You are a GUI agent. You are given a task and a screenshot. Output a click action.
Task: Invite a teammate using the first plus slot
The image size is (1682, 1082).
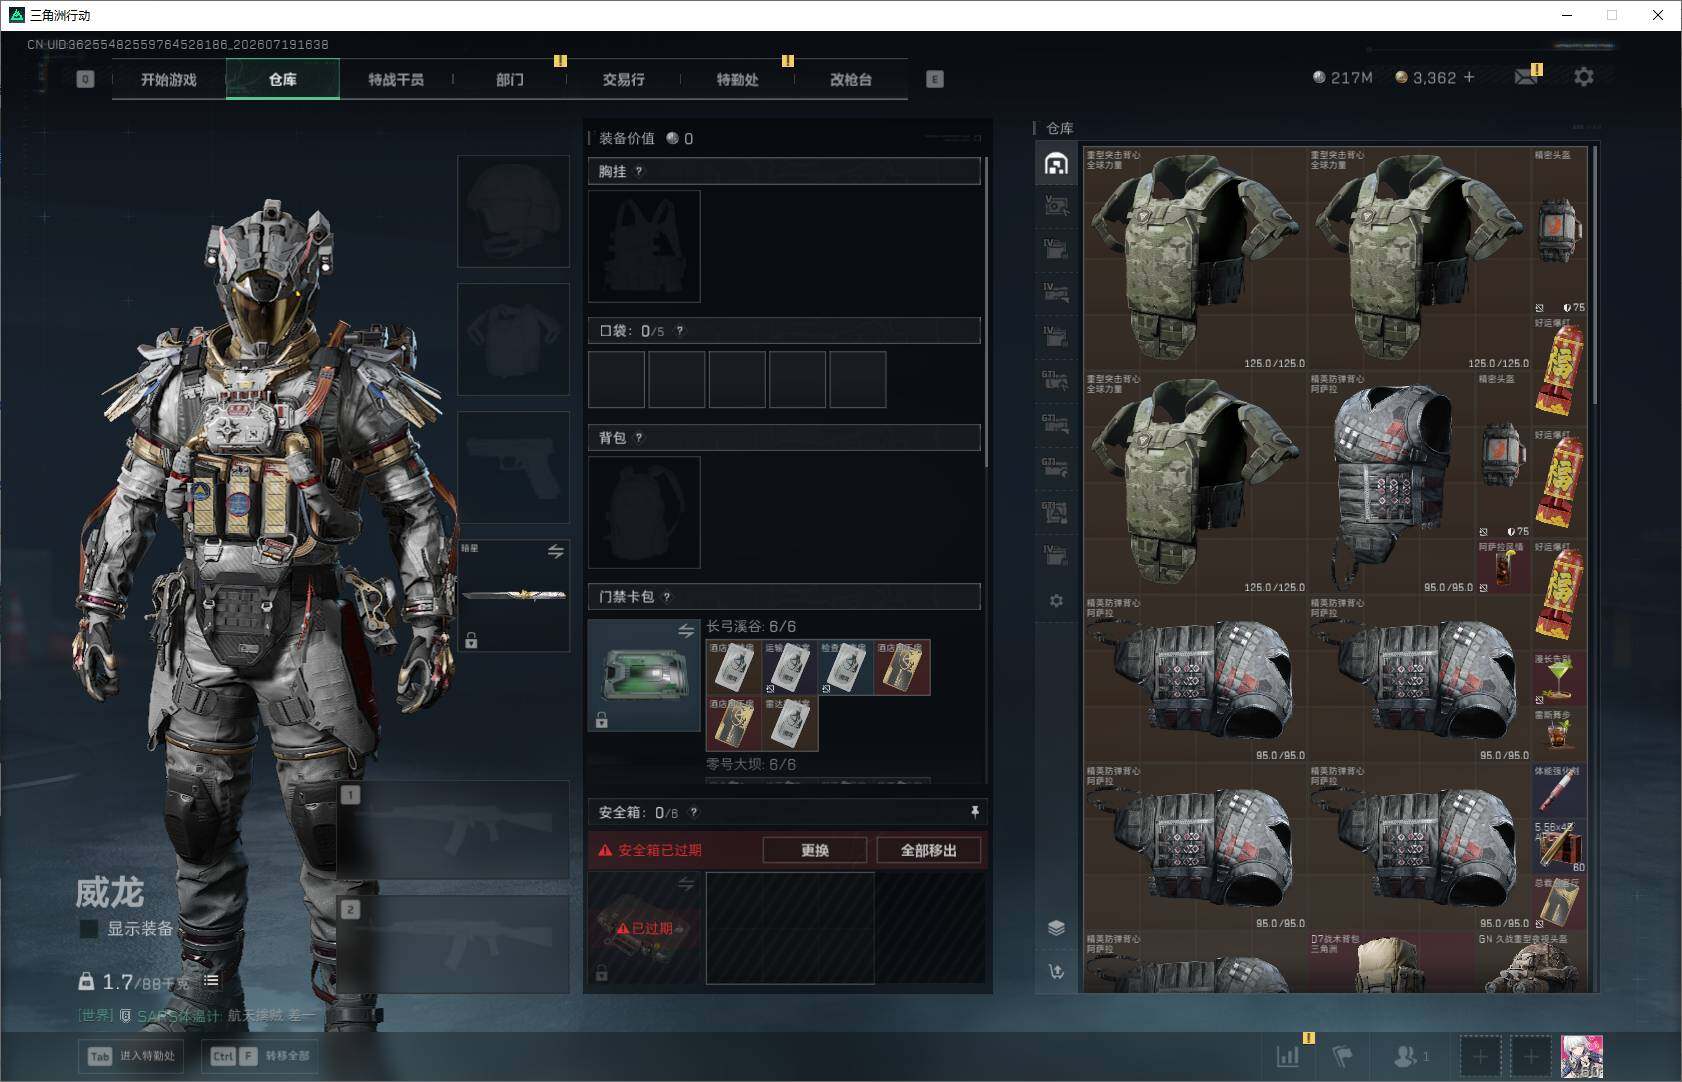tap(1480, 1056)
